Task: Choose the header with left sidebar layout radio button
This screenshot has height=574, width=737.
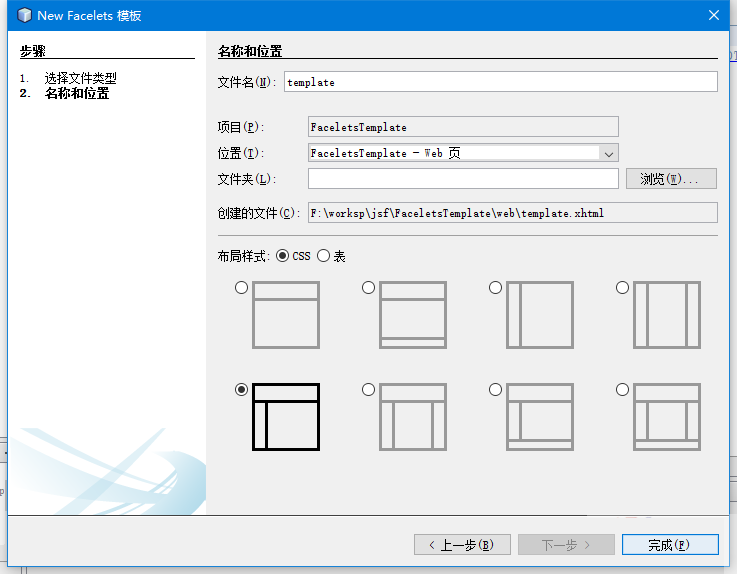Action: (241, 390)
